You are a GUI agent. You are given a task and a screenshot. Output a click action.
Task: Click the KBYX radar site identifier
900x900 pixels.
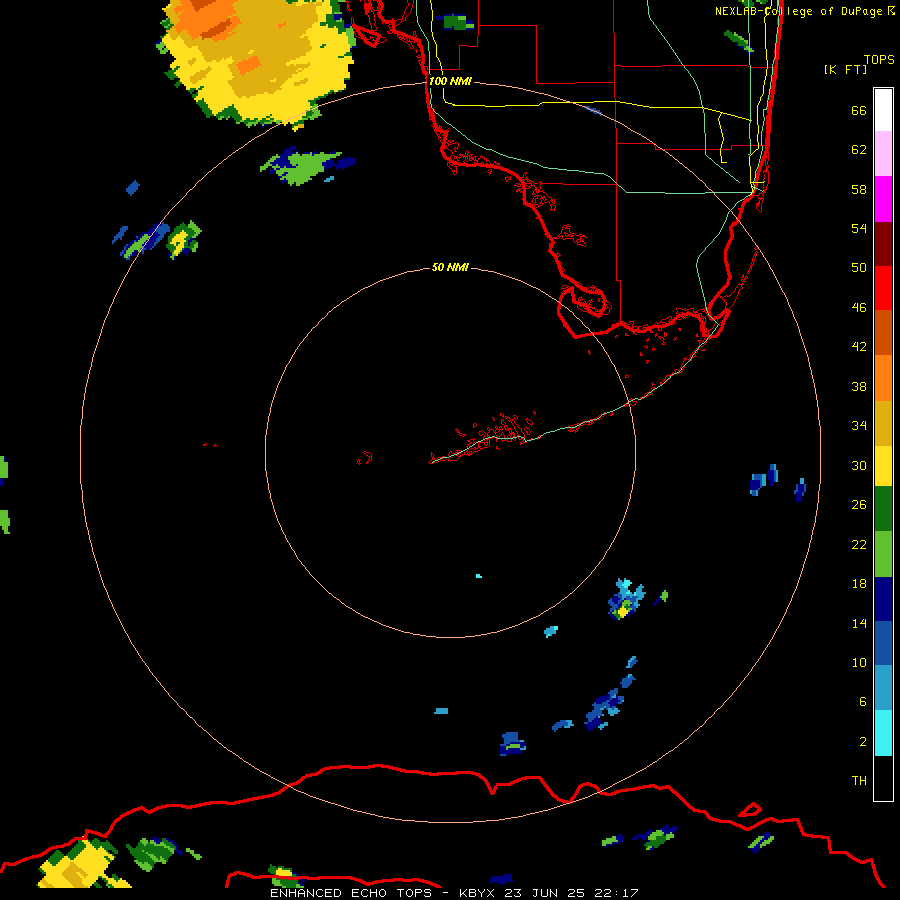(x=476, y=893)
